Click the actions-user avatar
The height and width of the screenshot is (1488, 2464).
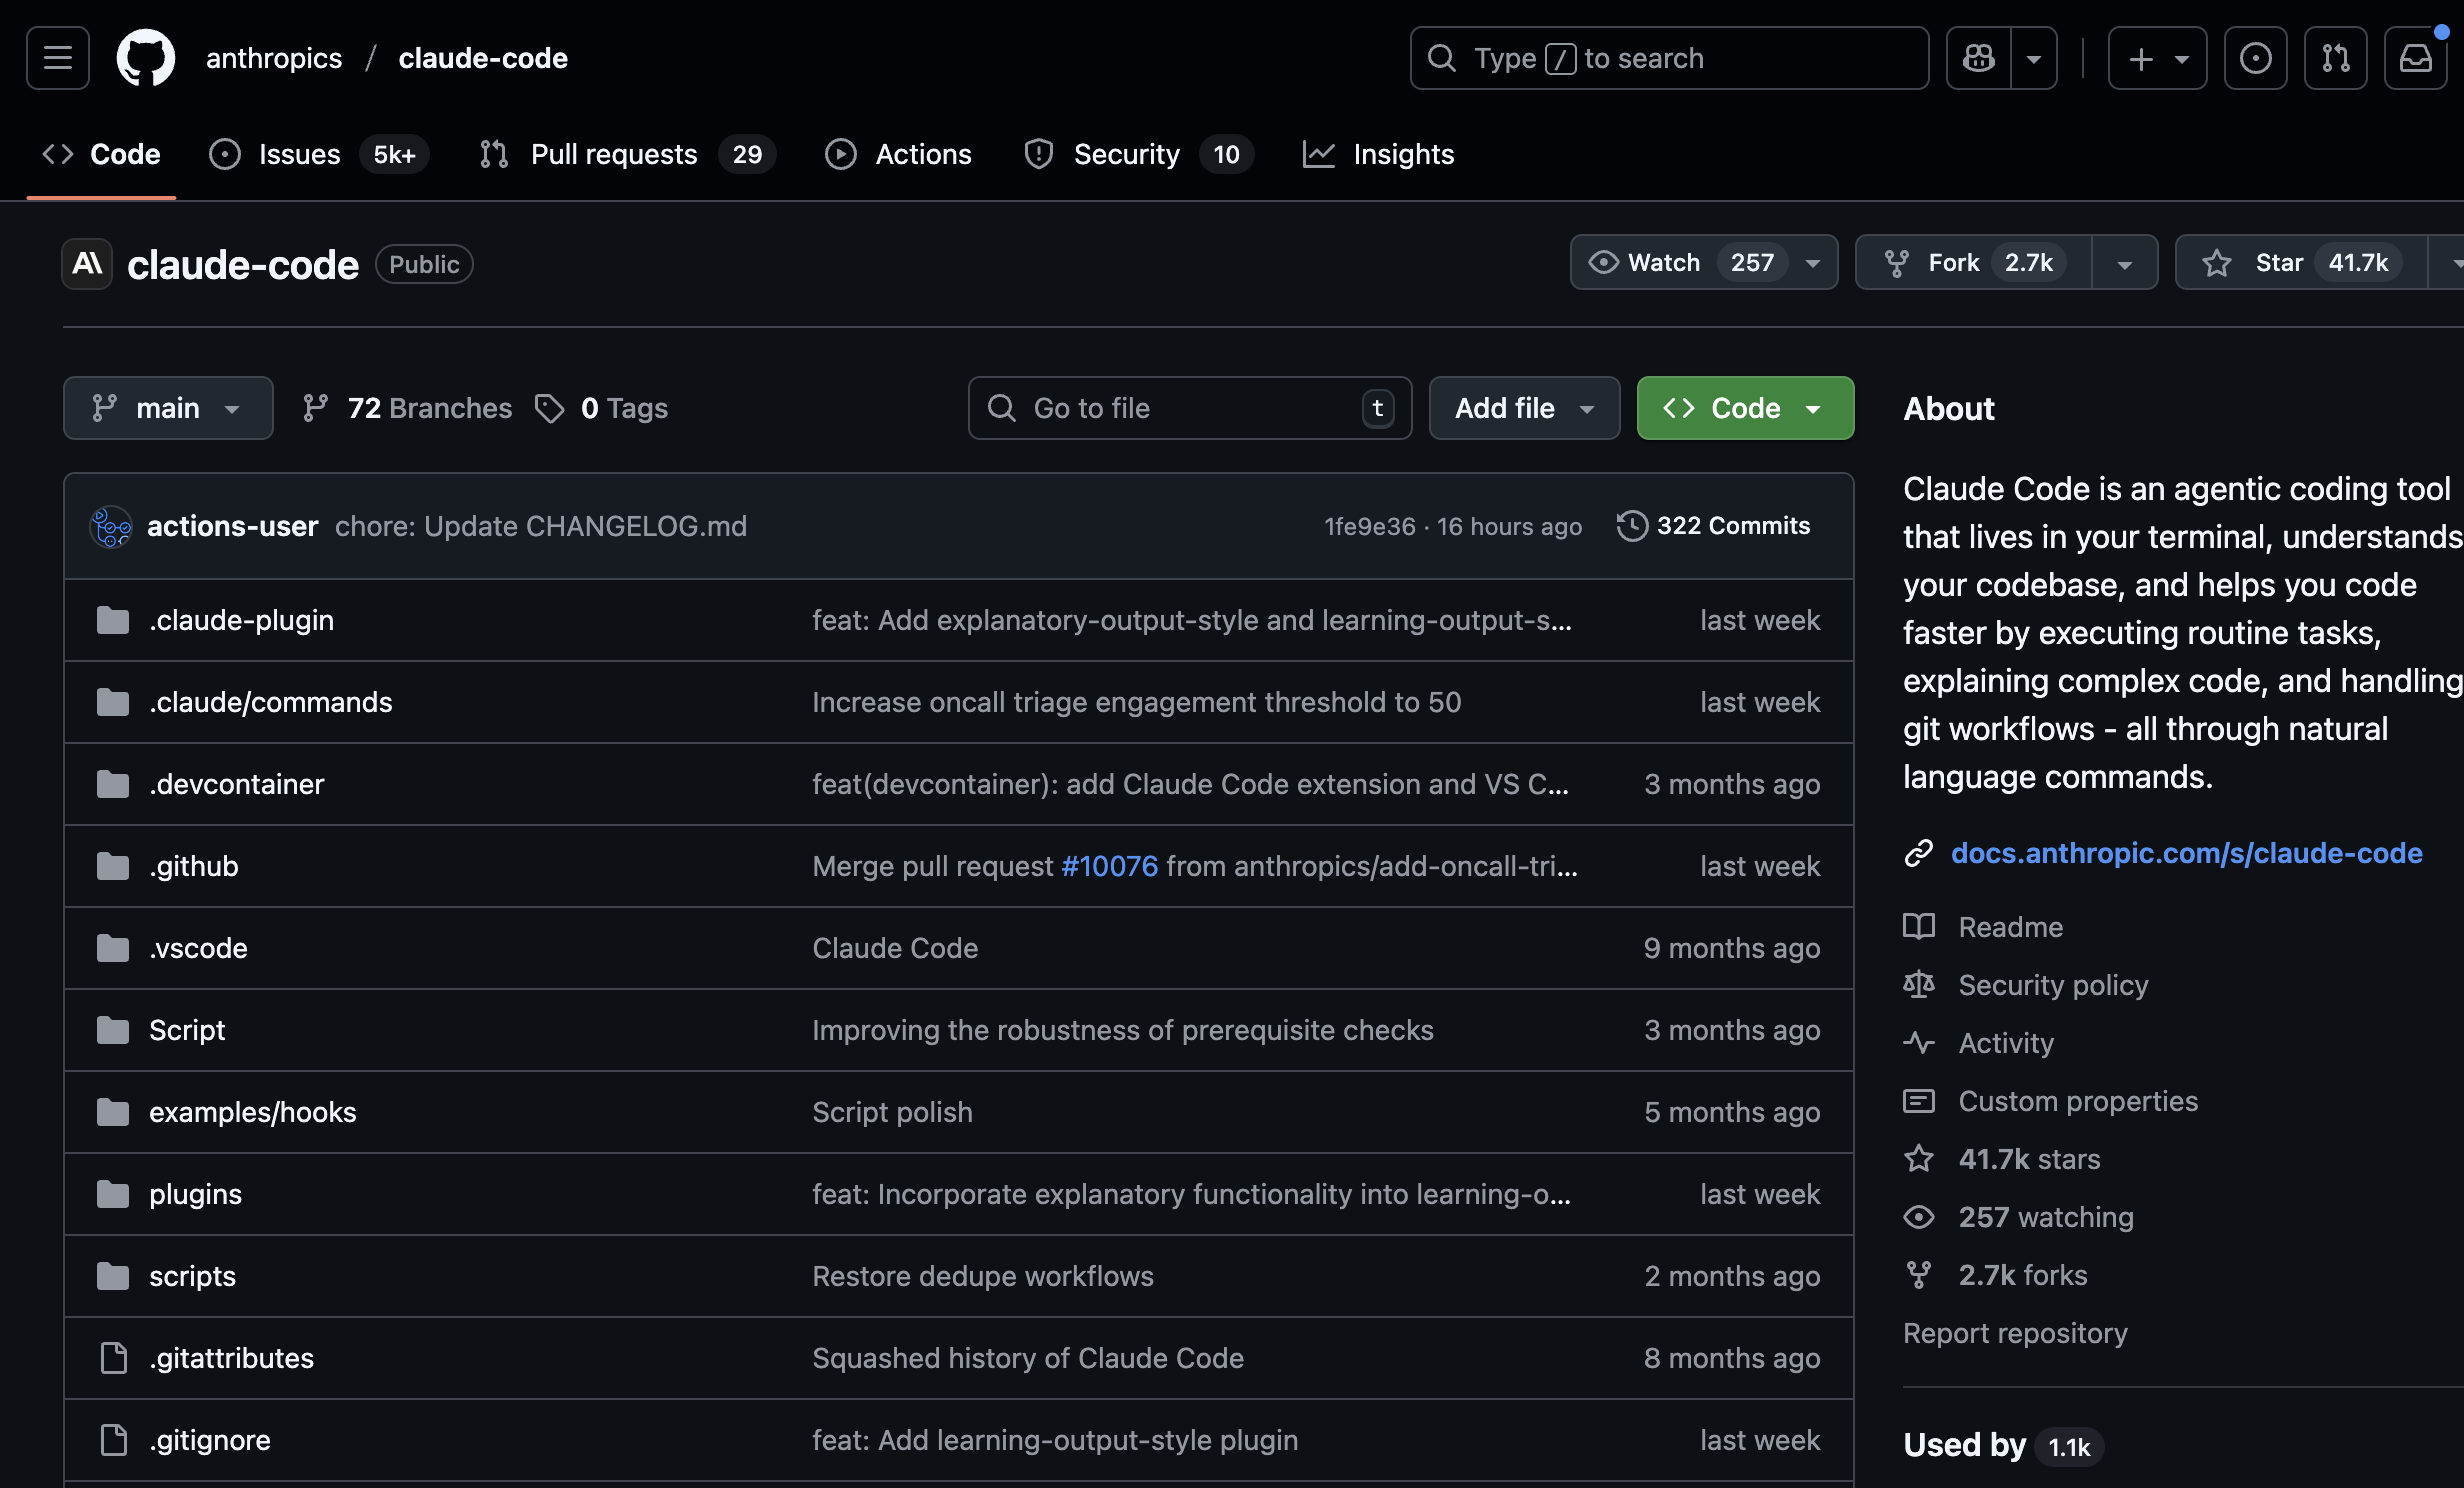pos(111,526)
